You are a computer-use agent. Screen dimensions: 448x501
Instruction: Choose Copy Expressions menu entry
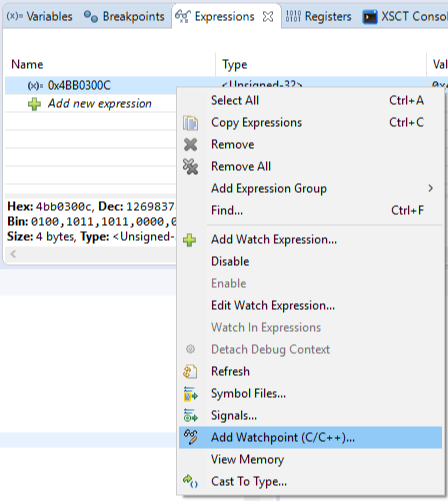point(310,122)
